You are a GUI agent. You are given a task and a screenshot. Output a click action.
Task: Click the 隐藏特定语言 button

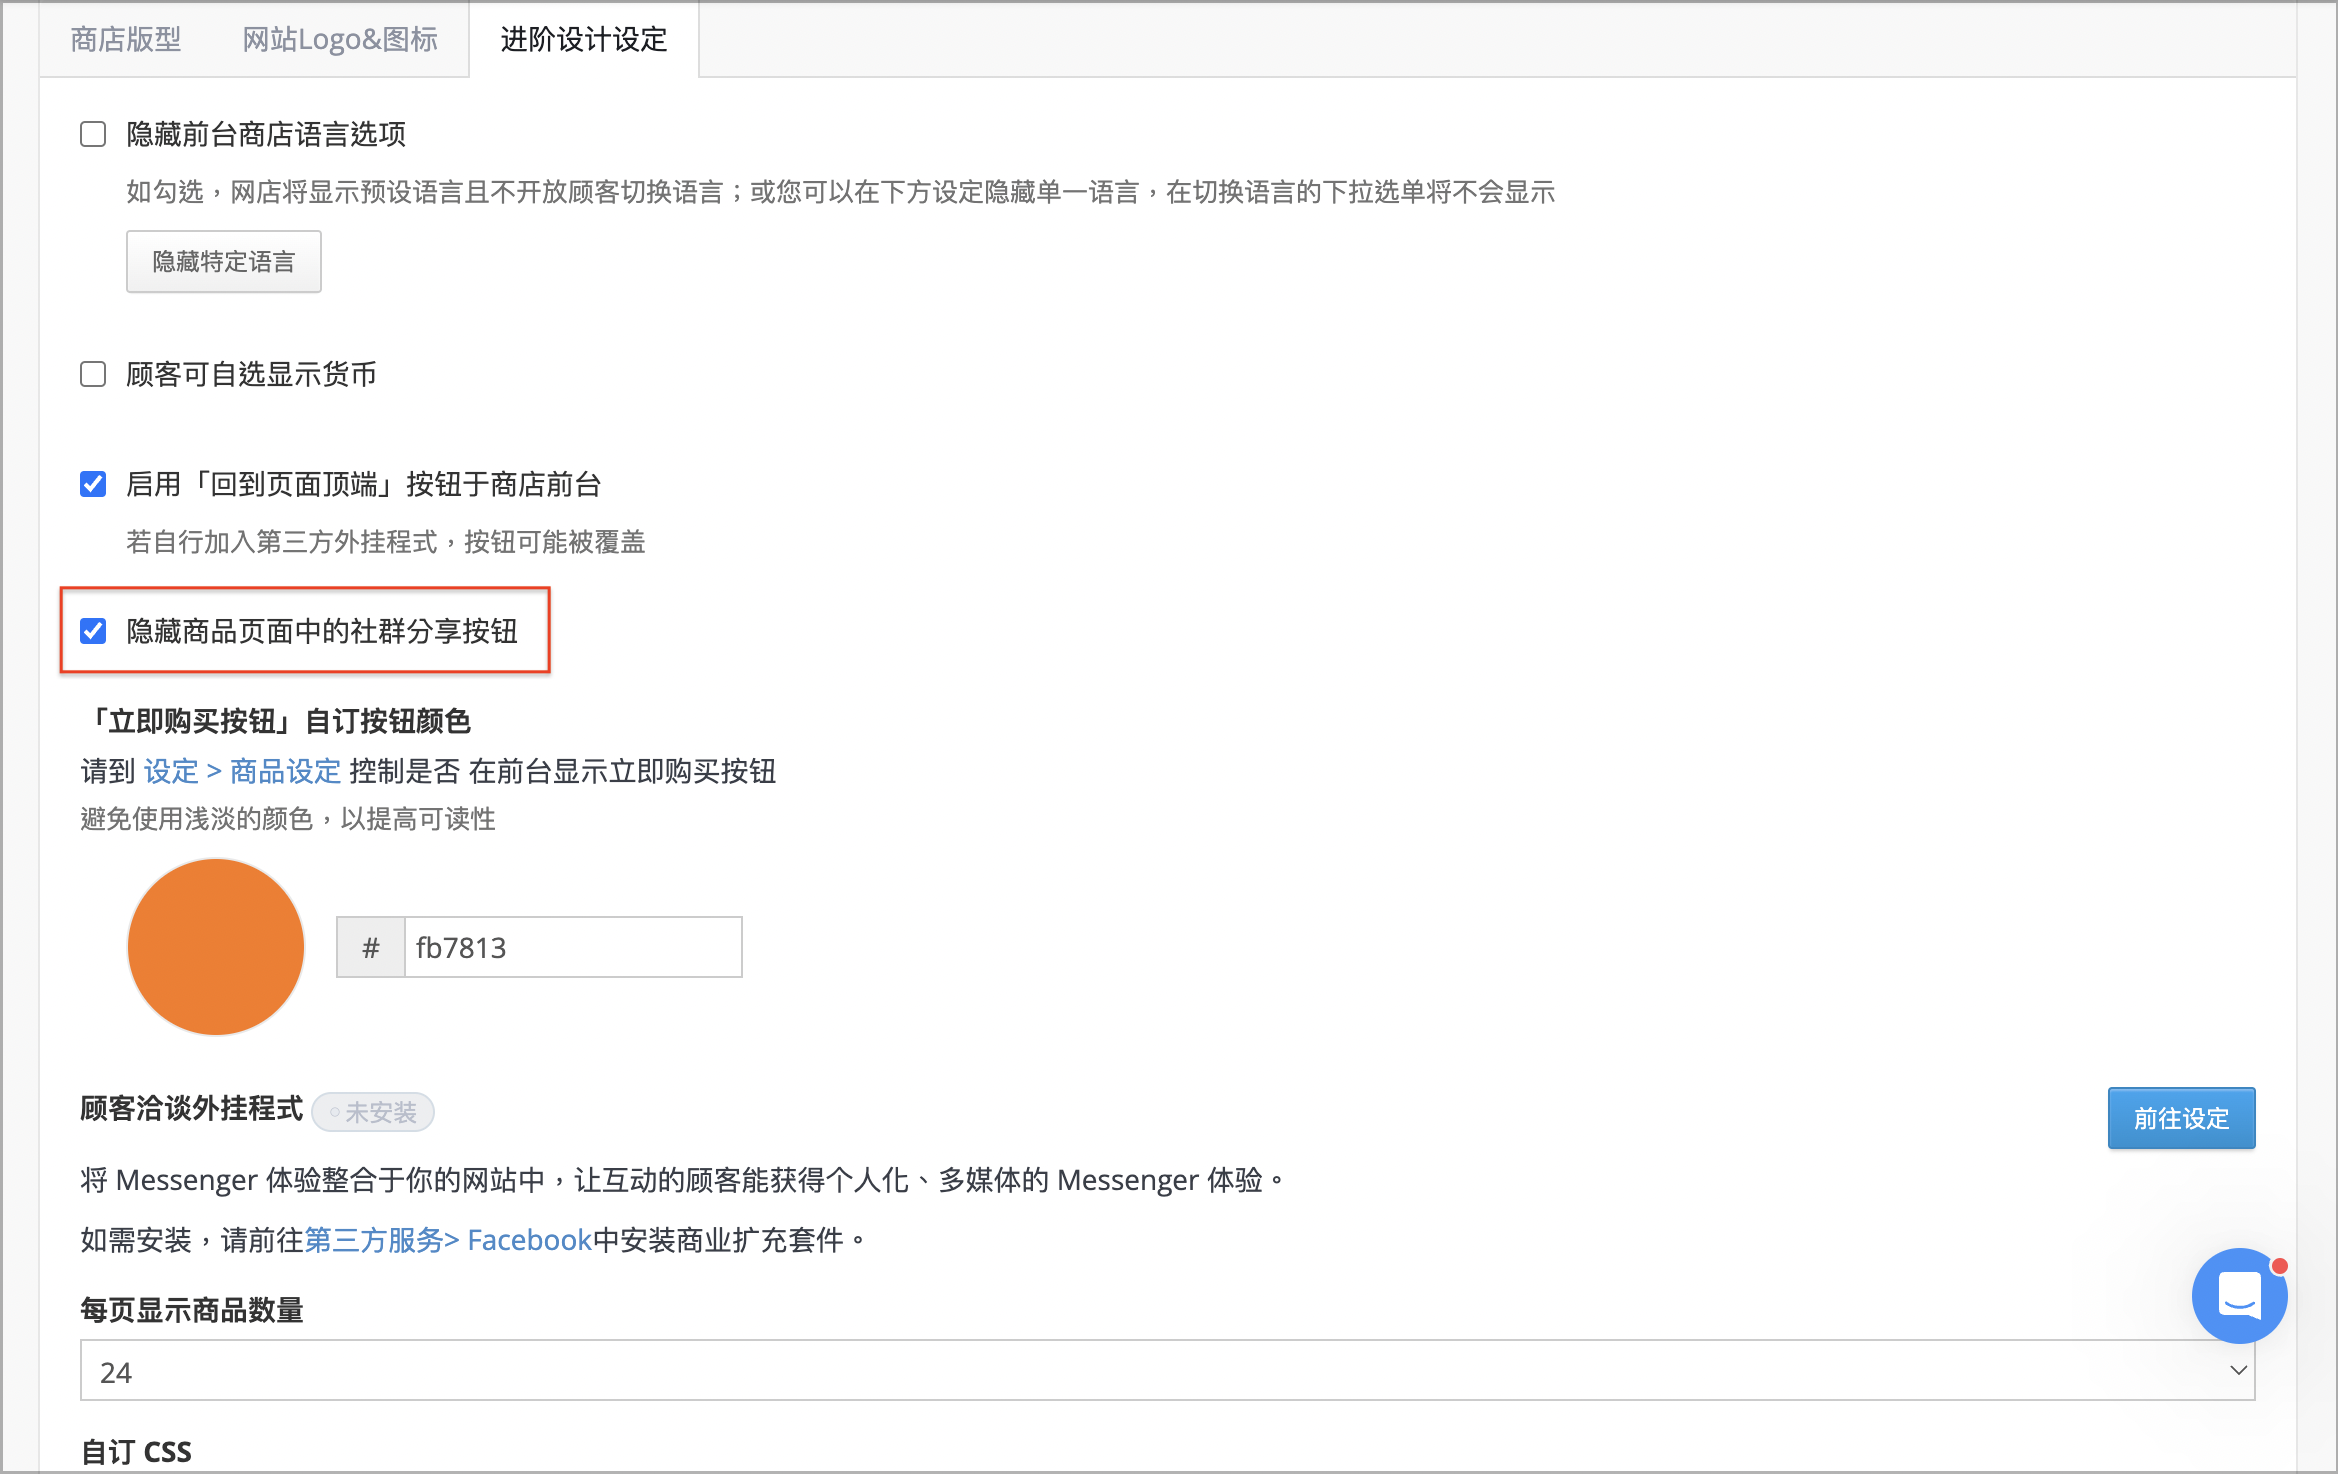pyautogui.click(x=224, y=262)
